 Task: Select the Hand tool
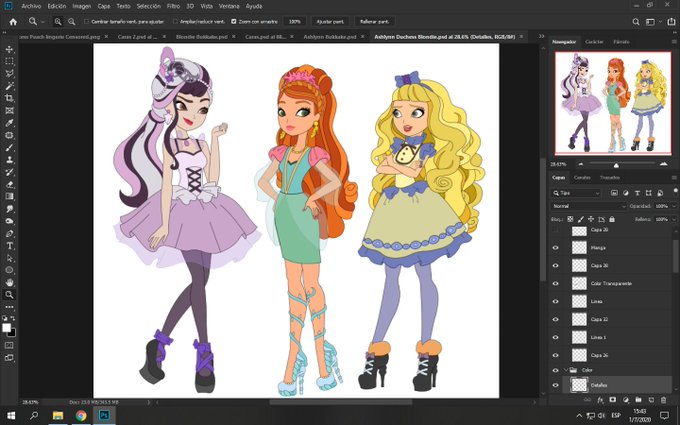click(x=9, y=282)
